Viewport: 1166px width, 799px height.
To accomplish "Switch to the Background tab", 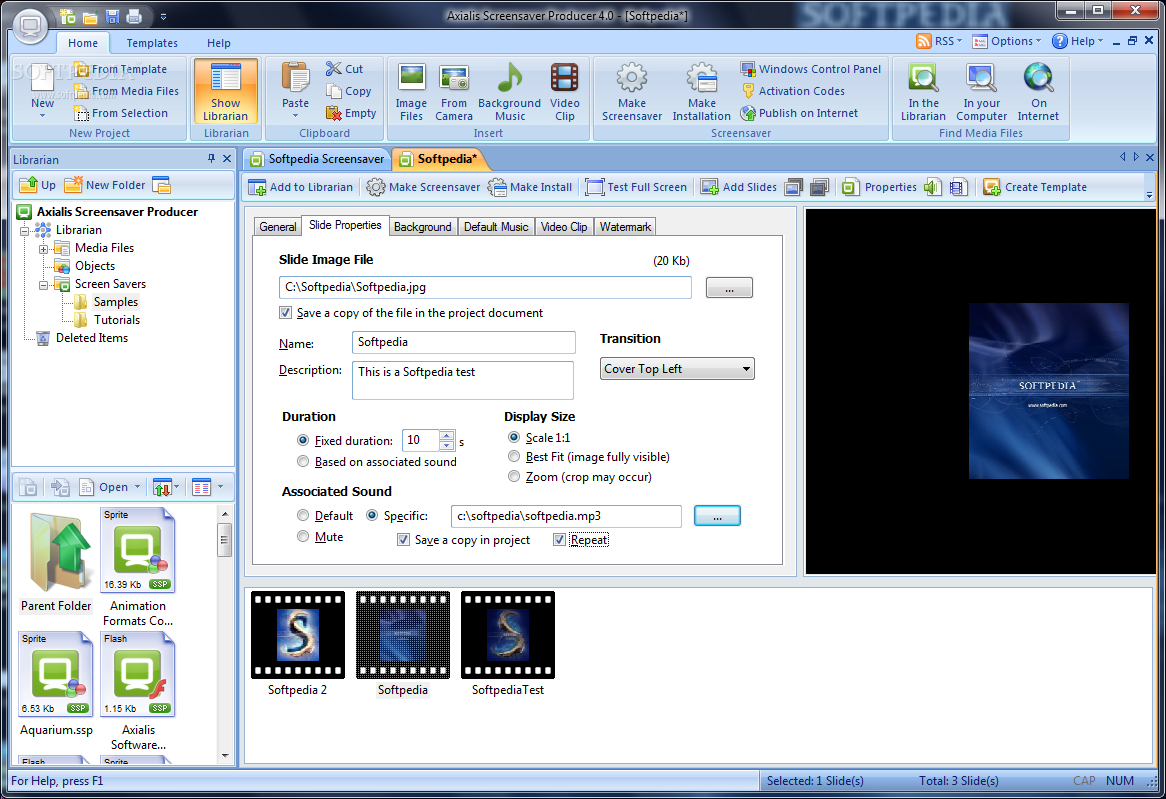I will point(422,227).
